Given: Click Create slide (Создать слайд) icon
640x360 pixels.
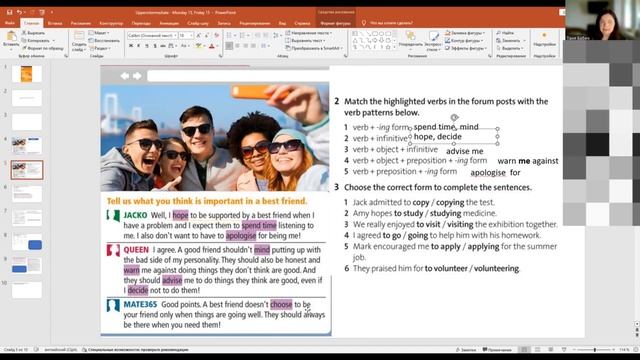Looking at the screenshot, I should pyautogui.click(x=79, y=37).
